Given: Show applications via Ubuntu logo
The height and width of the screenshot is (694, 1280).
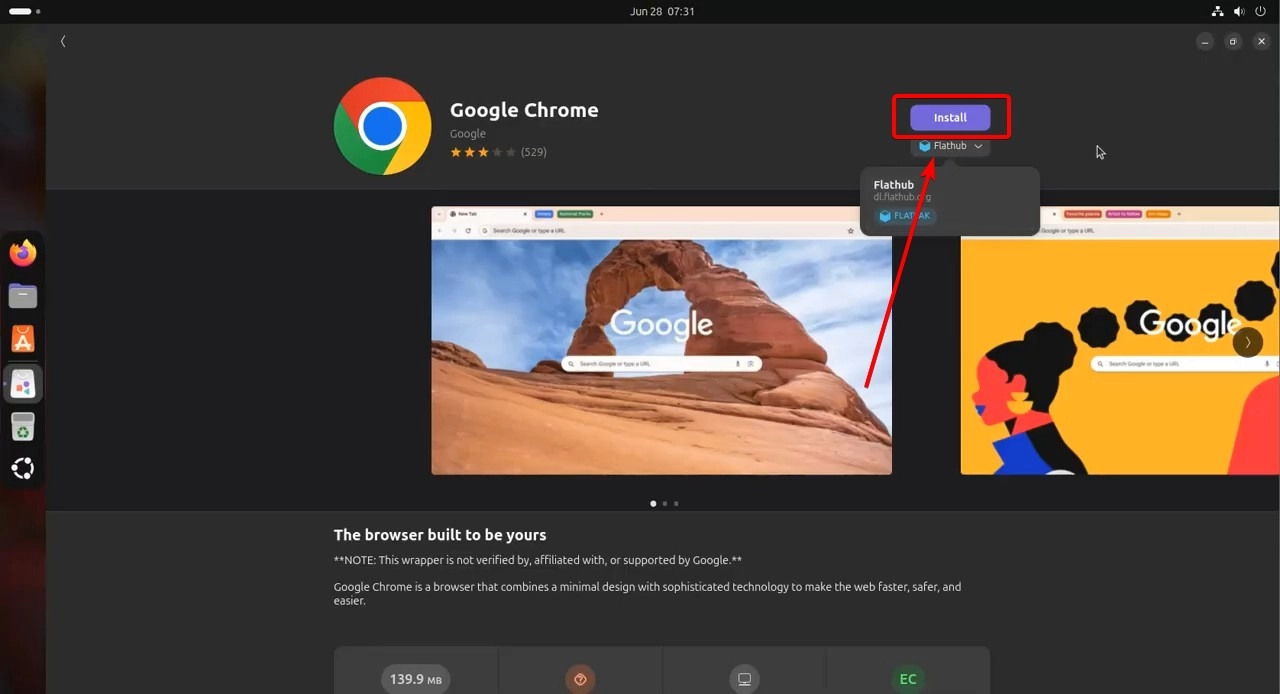Looking at the screenshot, I should [x=23, y=468].
